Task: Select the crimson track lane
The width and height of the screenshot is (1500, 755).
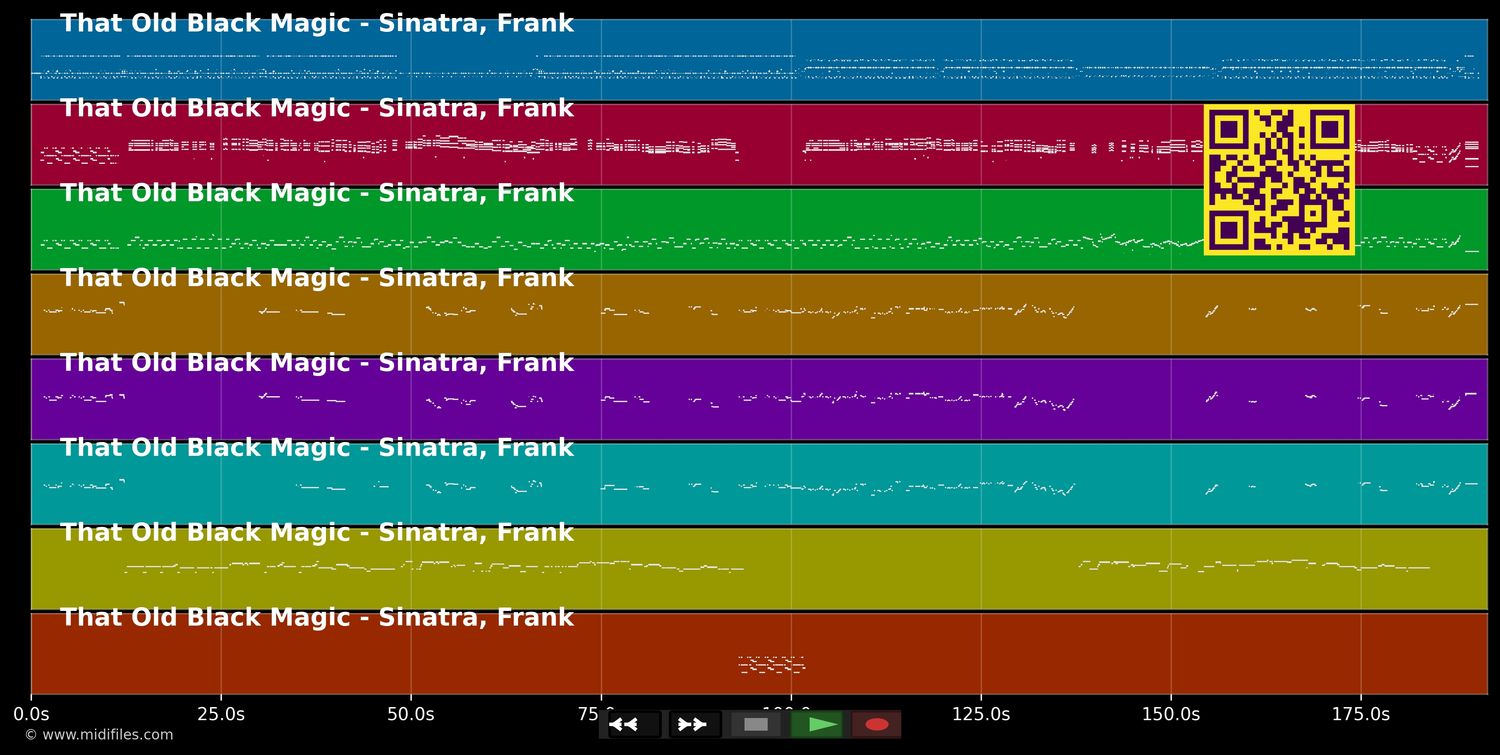Action: tap(759, 145)
